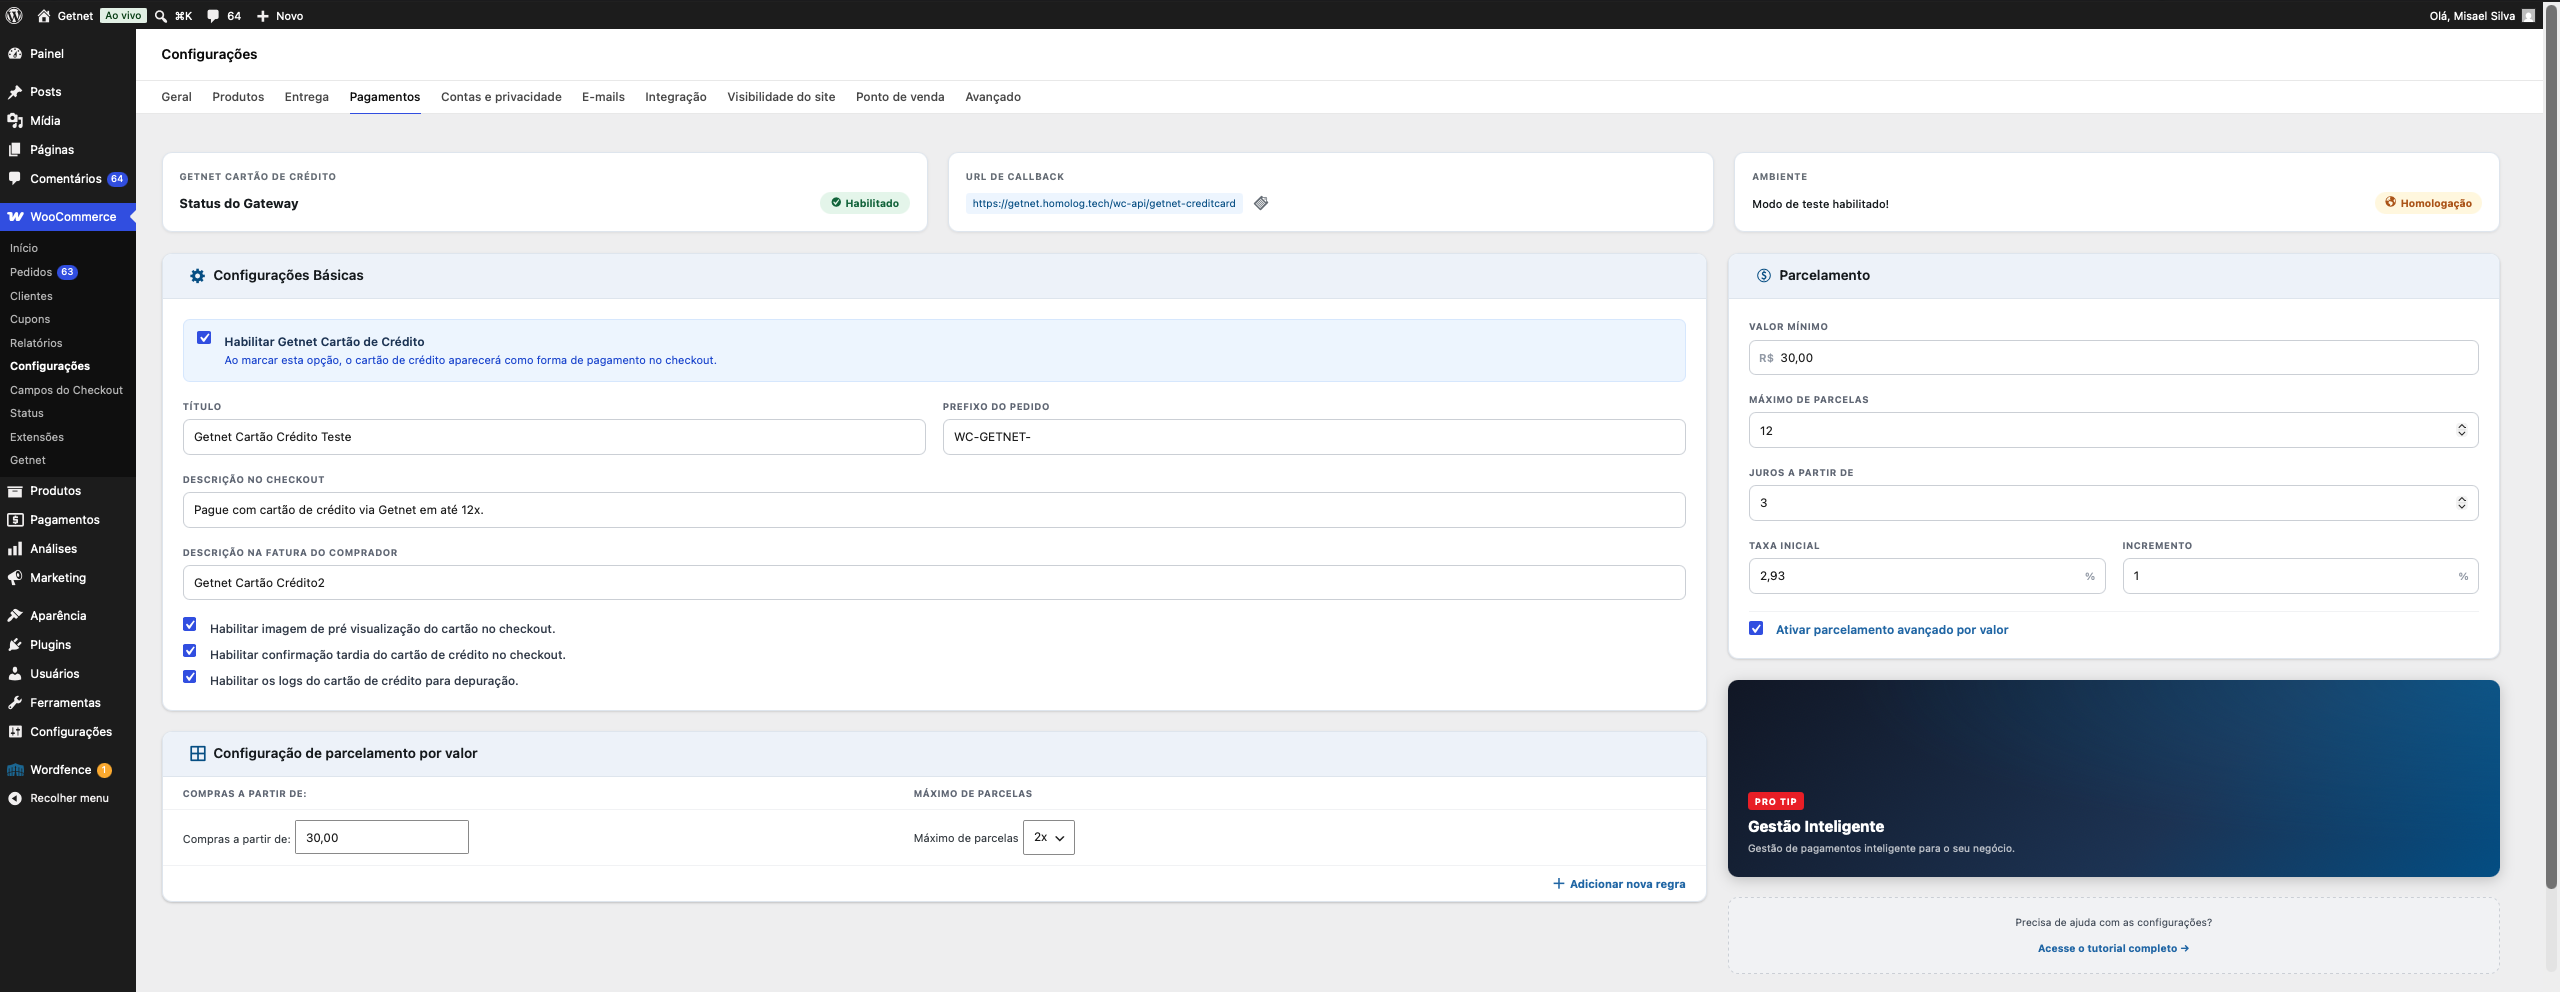Toggle credit card debug logs checkbox
This screenshot has width=2560, height=992.
(x=190, y=677)
